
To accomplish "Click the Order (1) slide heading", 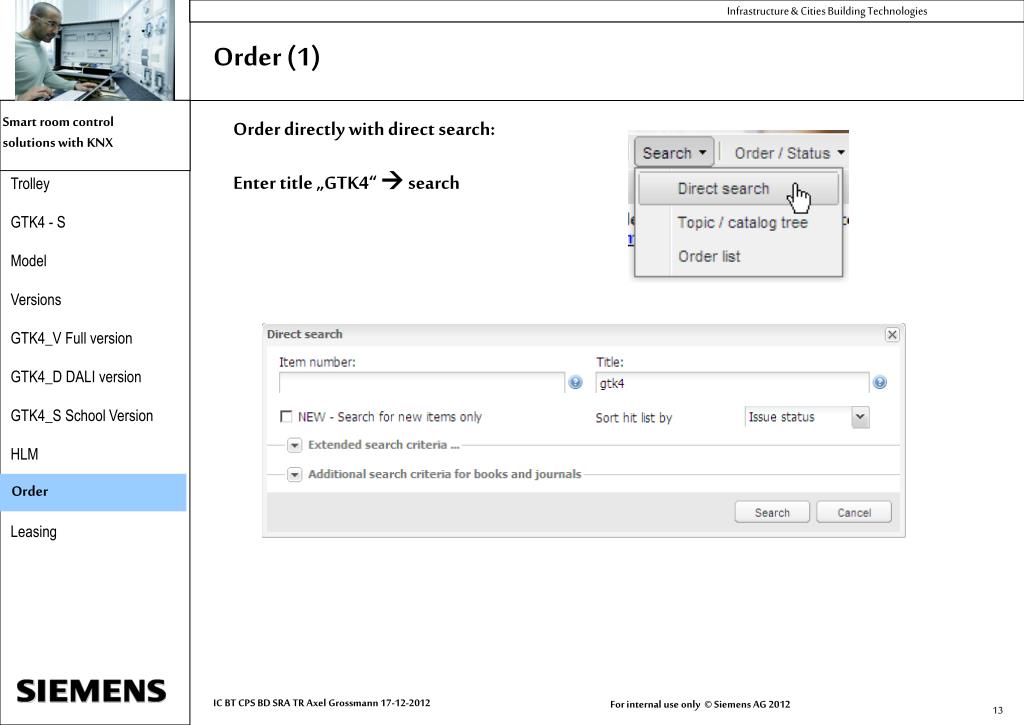I will click(x=266, y=57).
